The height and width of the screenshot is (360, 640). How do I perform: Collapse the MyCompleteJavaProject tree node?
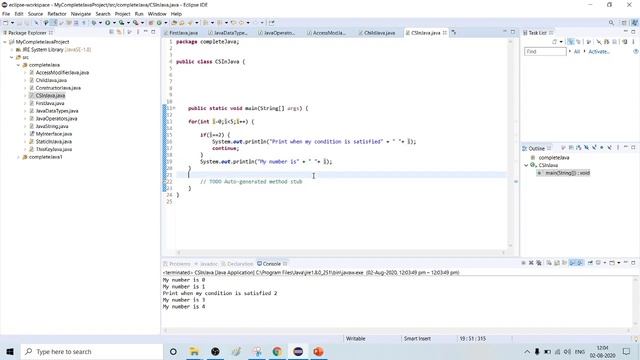tap(5, 42)
